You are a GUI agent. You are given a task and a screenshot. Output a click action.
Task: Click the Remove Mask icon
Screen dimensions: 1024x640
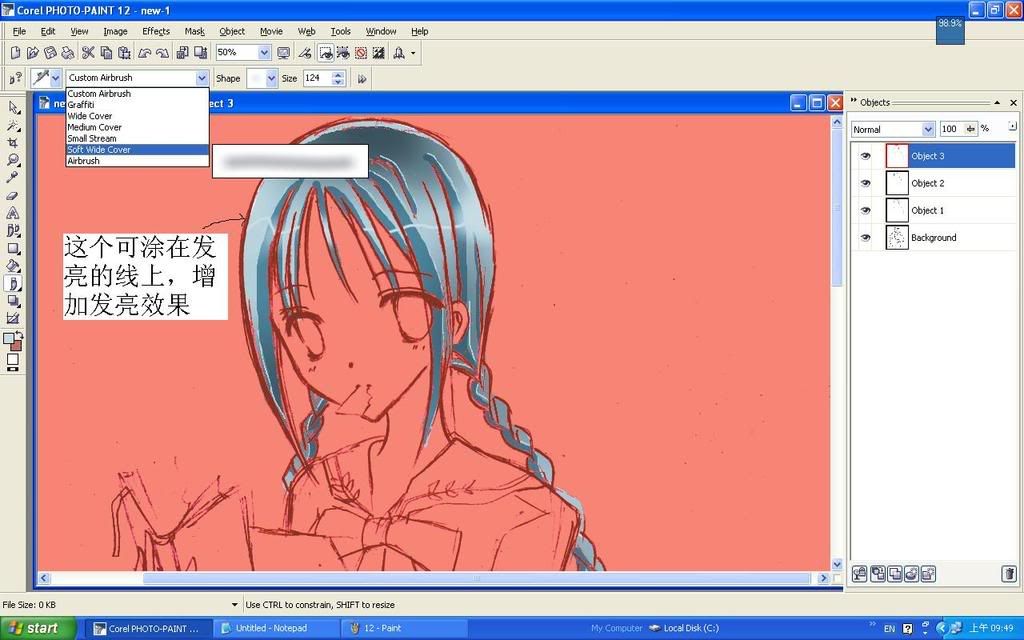[360, 52]
